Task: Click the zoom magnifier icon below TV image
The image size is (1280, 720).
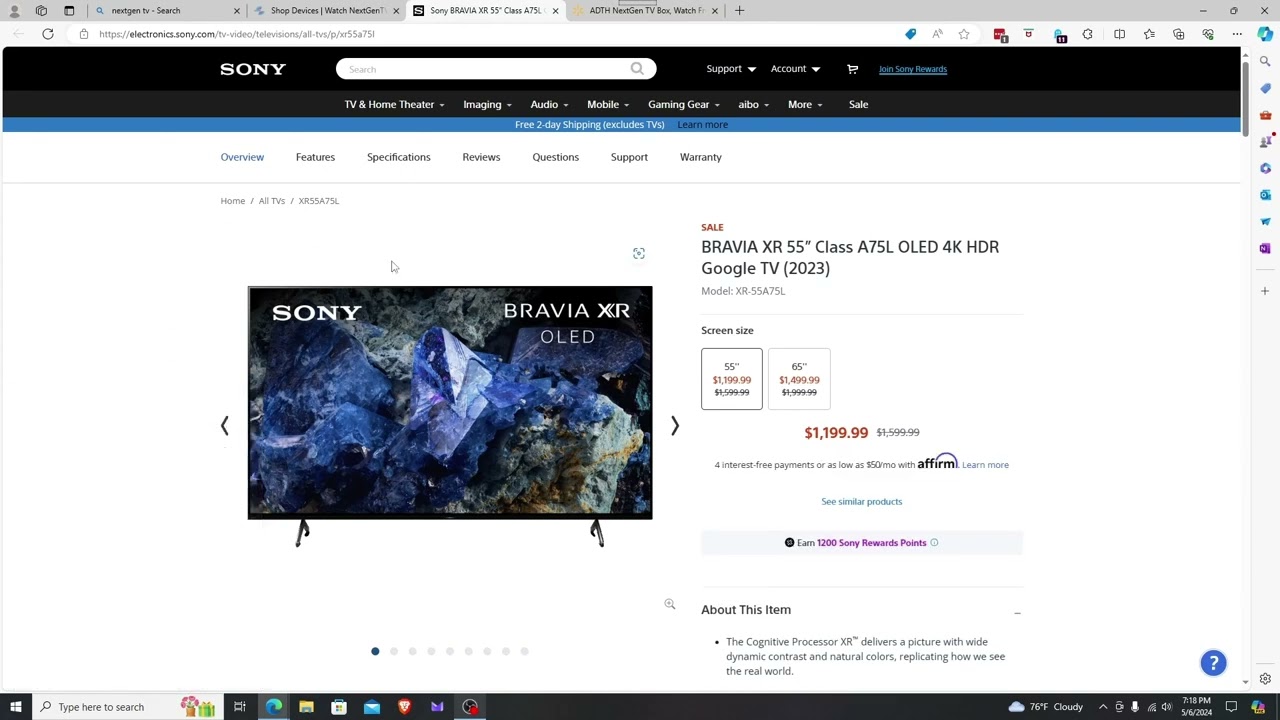Action: coord(670,604)
